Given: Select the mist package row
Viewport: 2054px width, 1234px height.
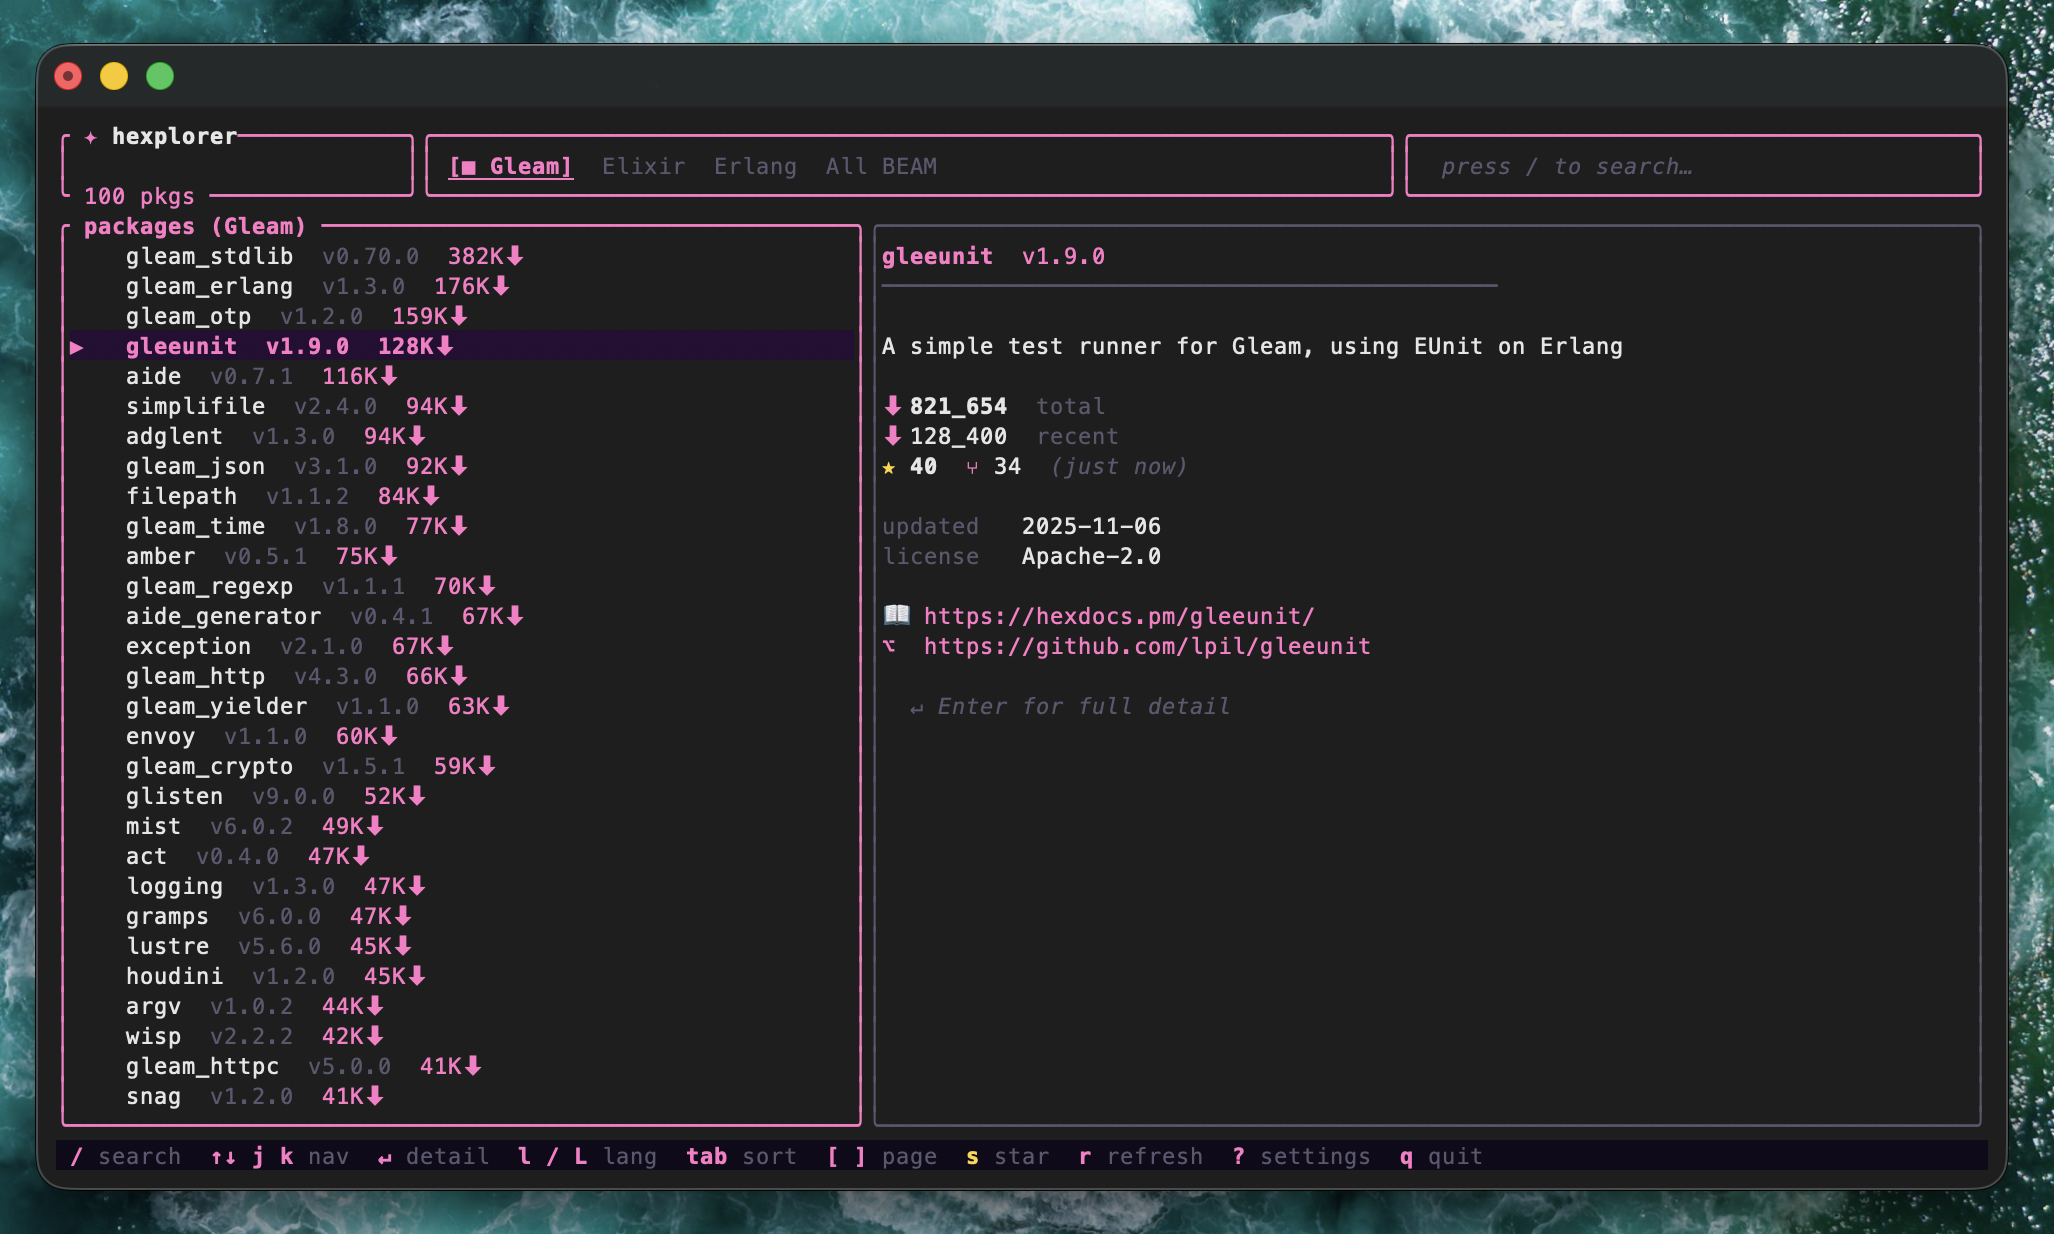Looking at the screenshot, I should pos(462,826).
